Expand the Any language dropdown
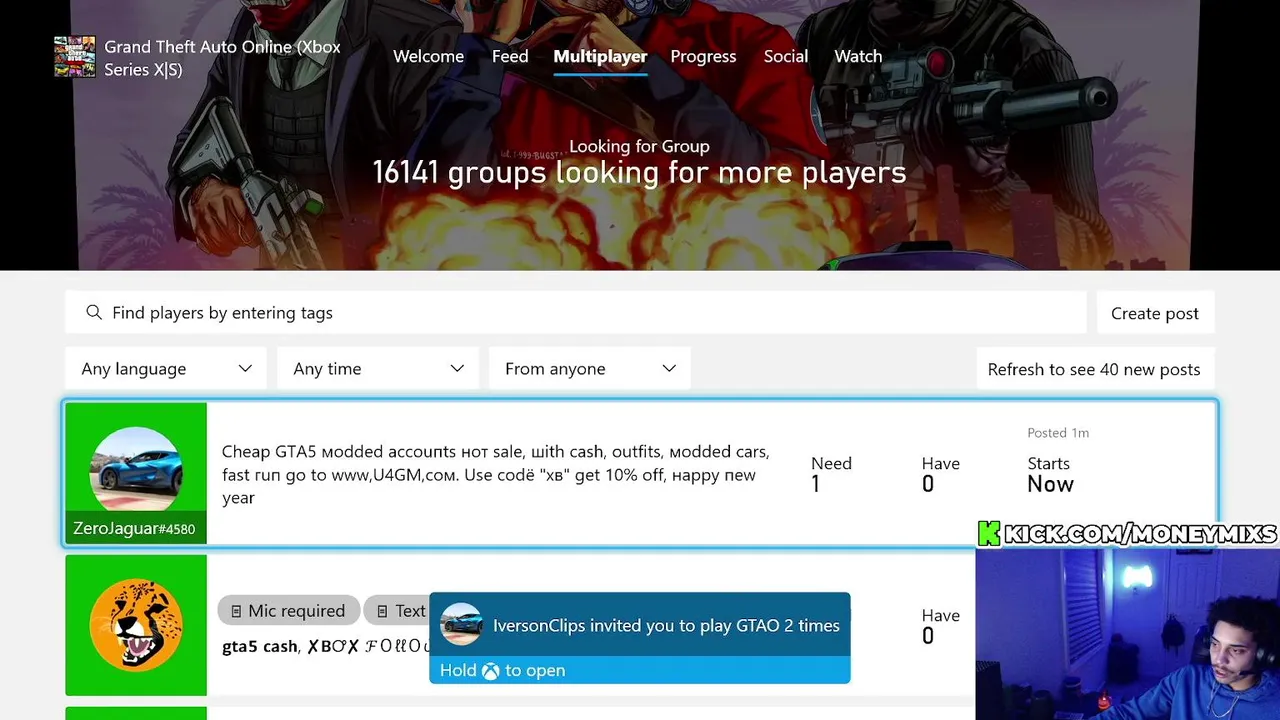This screenshot has width=1280, height=720. (x=166, y=368)
